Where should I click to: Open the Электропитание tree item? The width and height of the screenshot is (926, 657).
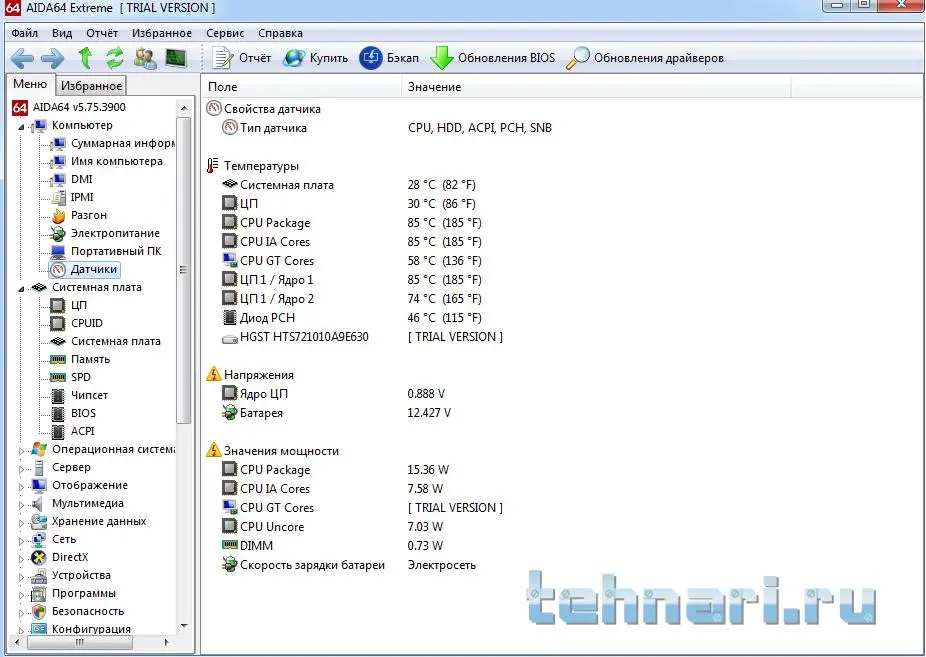(105, 233)
